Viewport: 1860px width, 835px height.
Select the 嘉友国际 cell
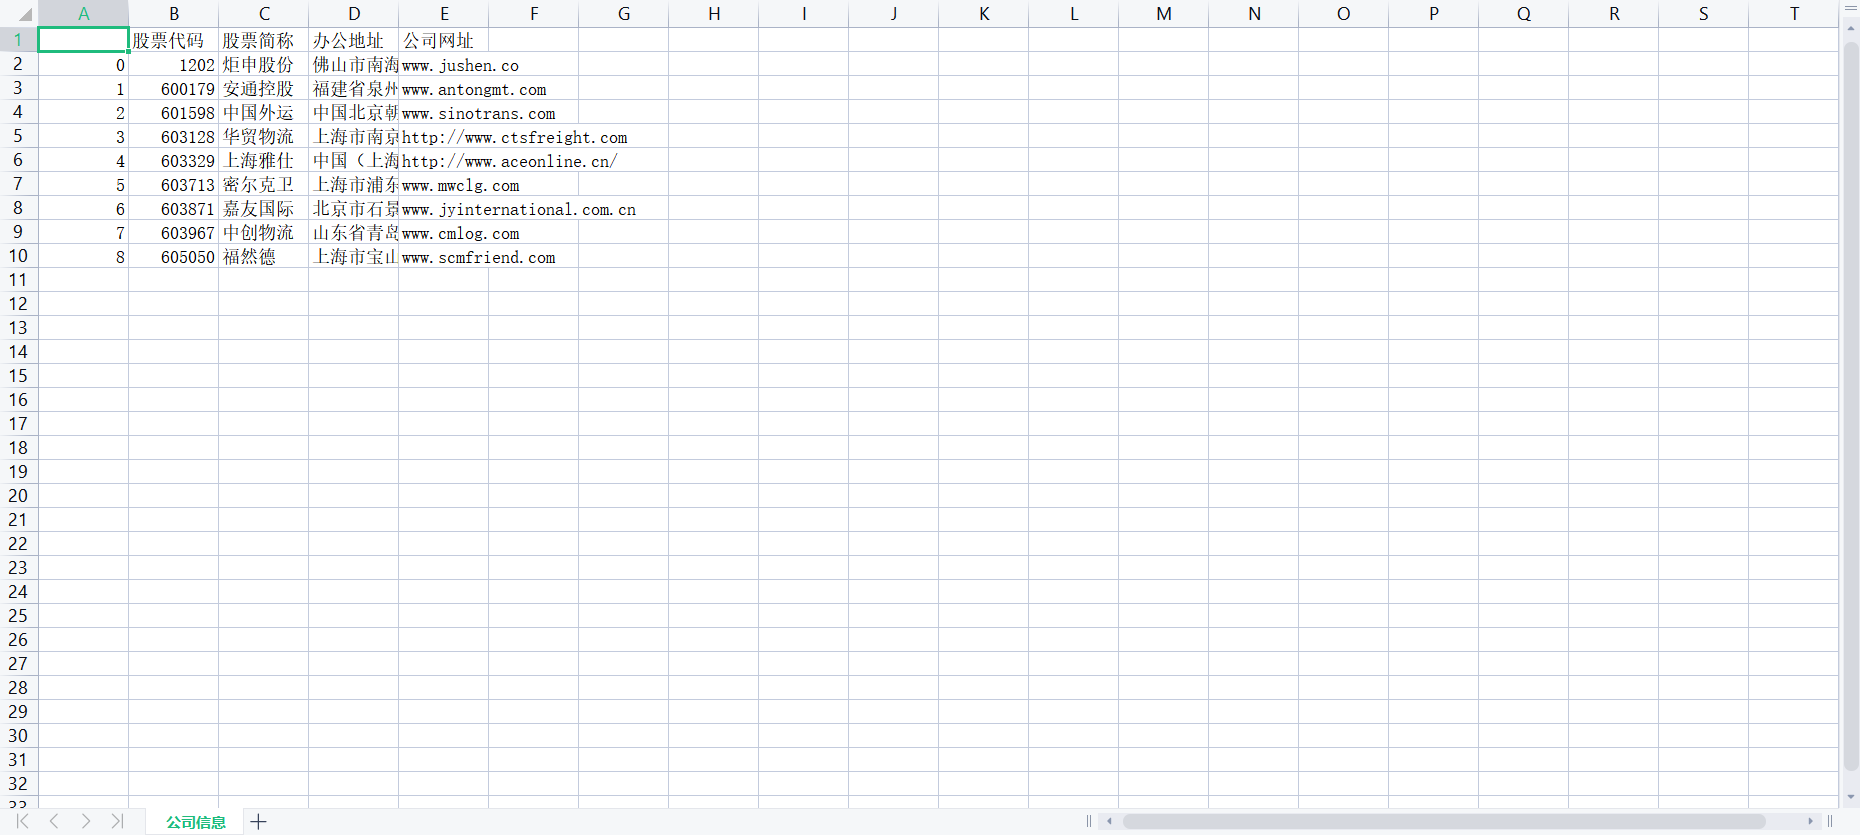264,208
